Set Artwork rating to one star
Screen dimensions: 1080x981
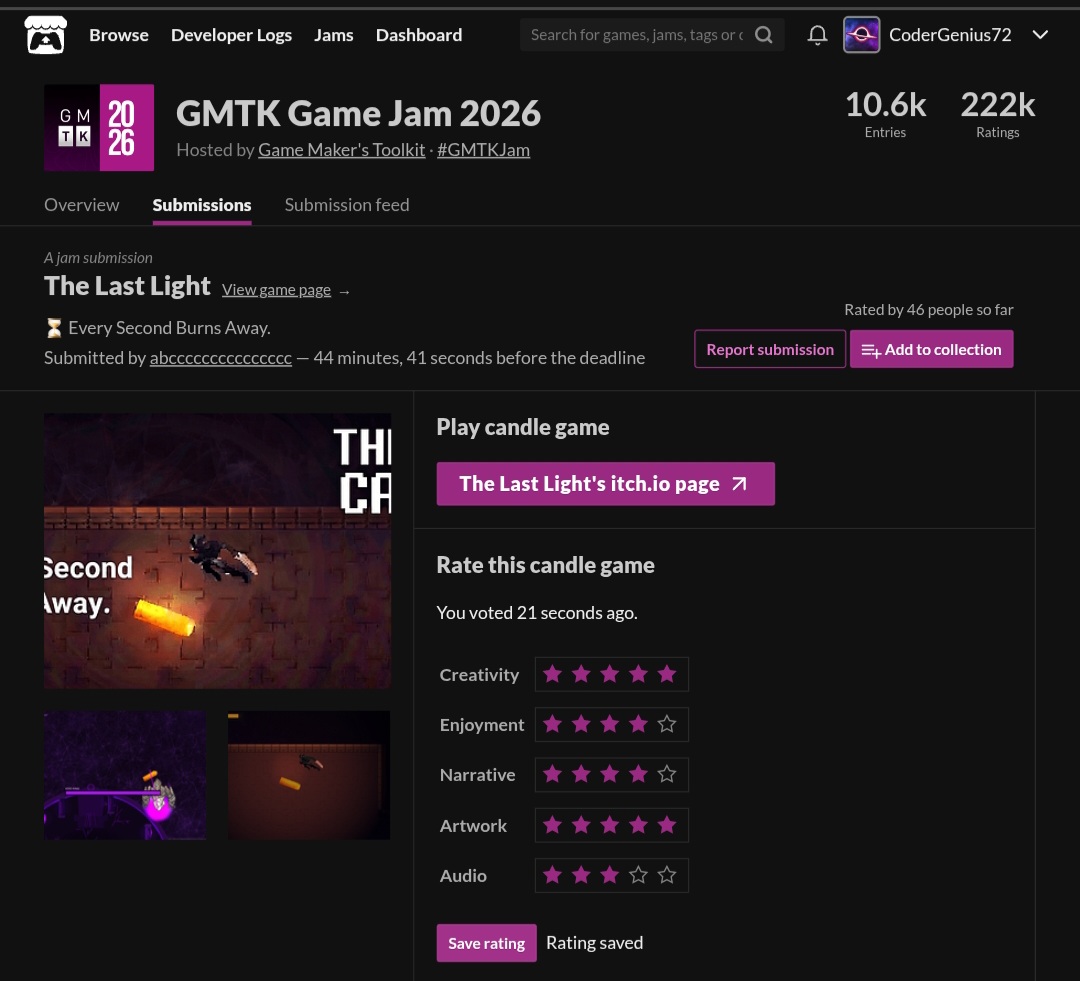(552, 825)
